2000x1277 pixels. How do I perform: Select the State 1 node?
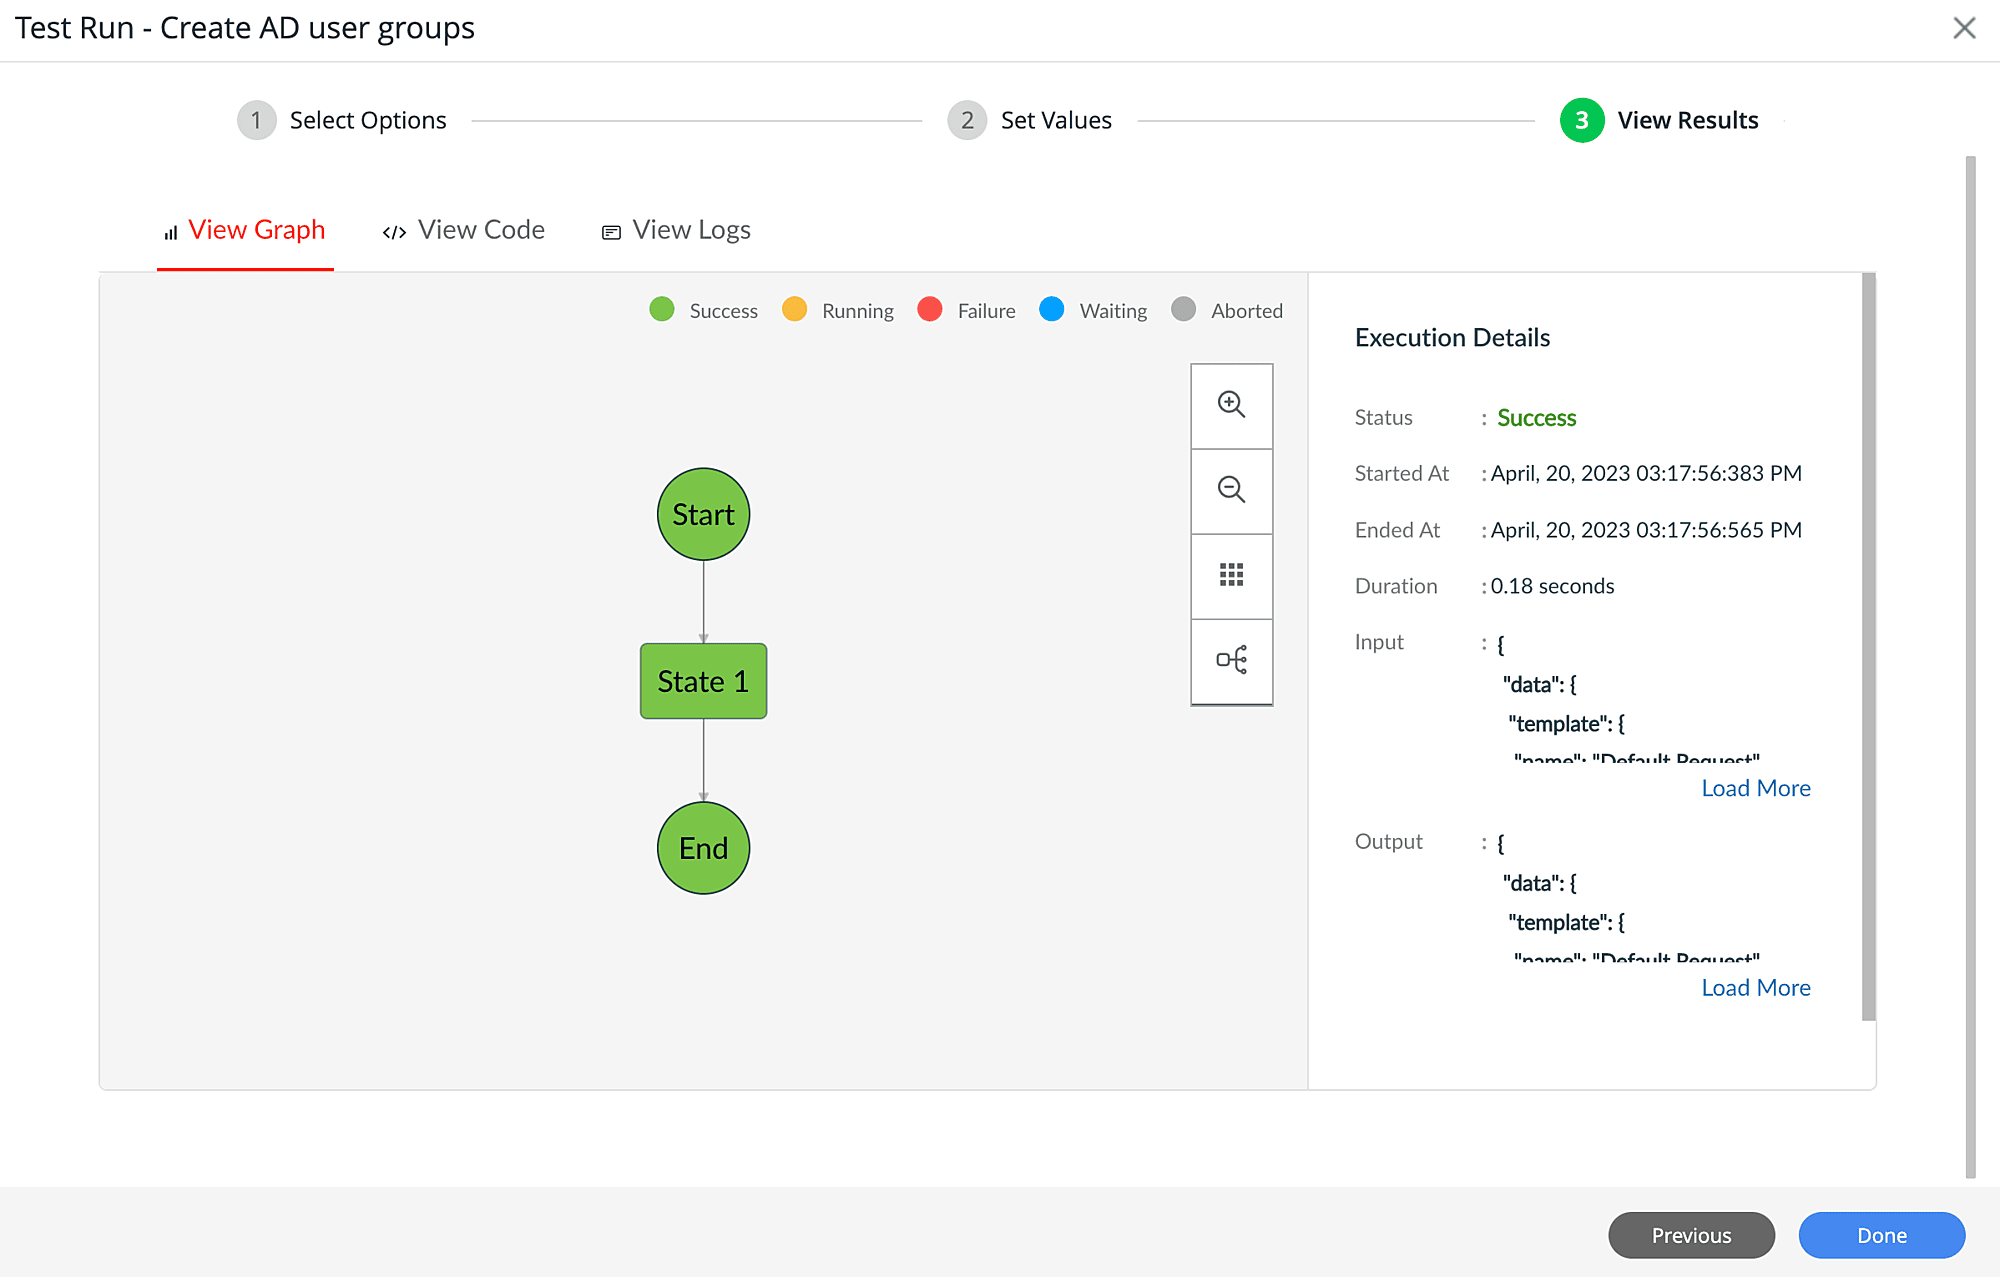tap(703, 681)
